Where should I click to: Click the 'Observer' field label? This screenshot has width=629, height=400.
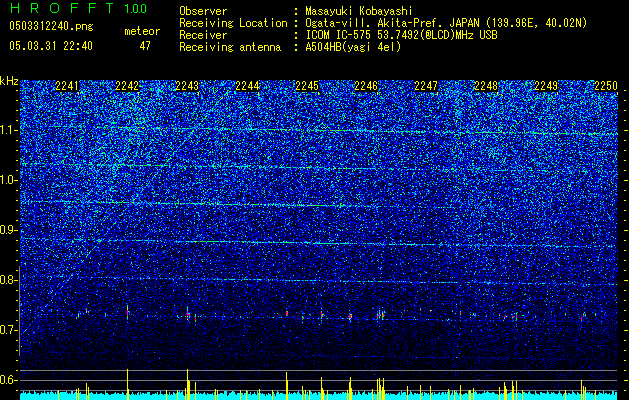click(x=203, y=11)
